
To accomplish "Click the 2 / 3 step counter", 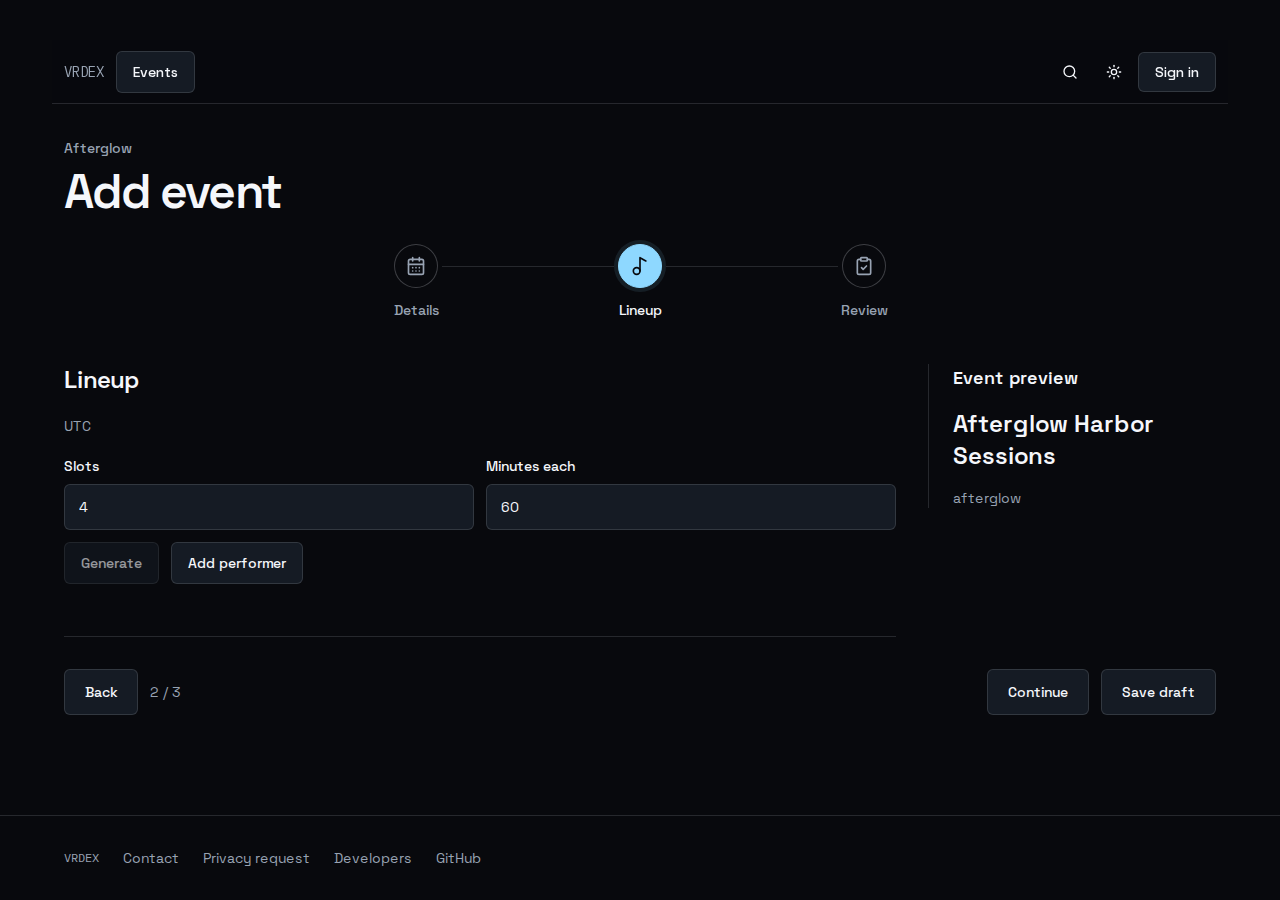I will [x=165, y=692].
